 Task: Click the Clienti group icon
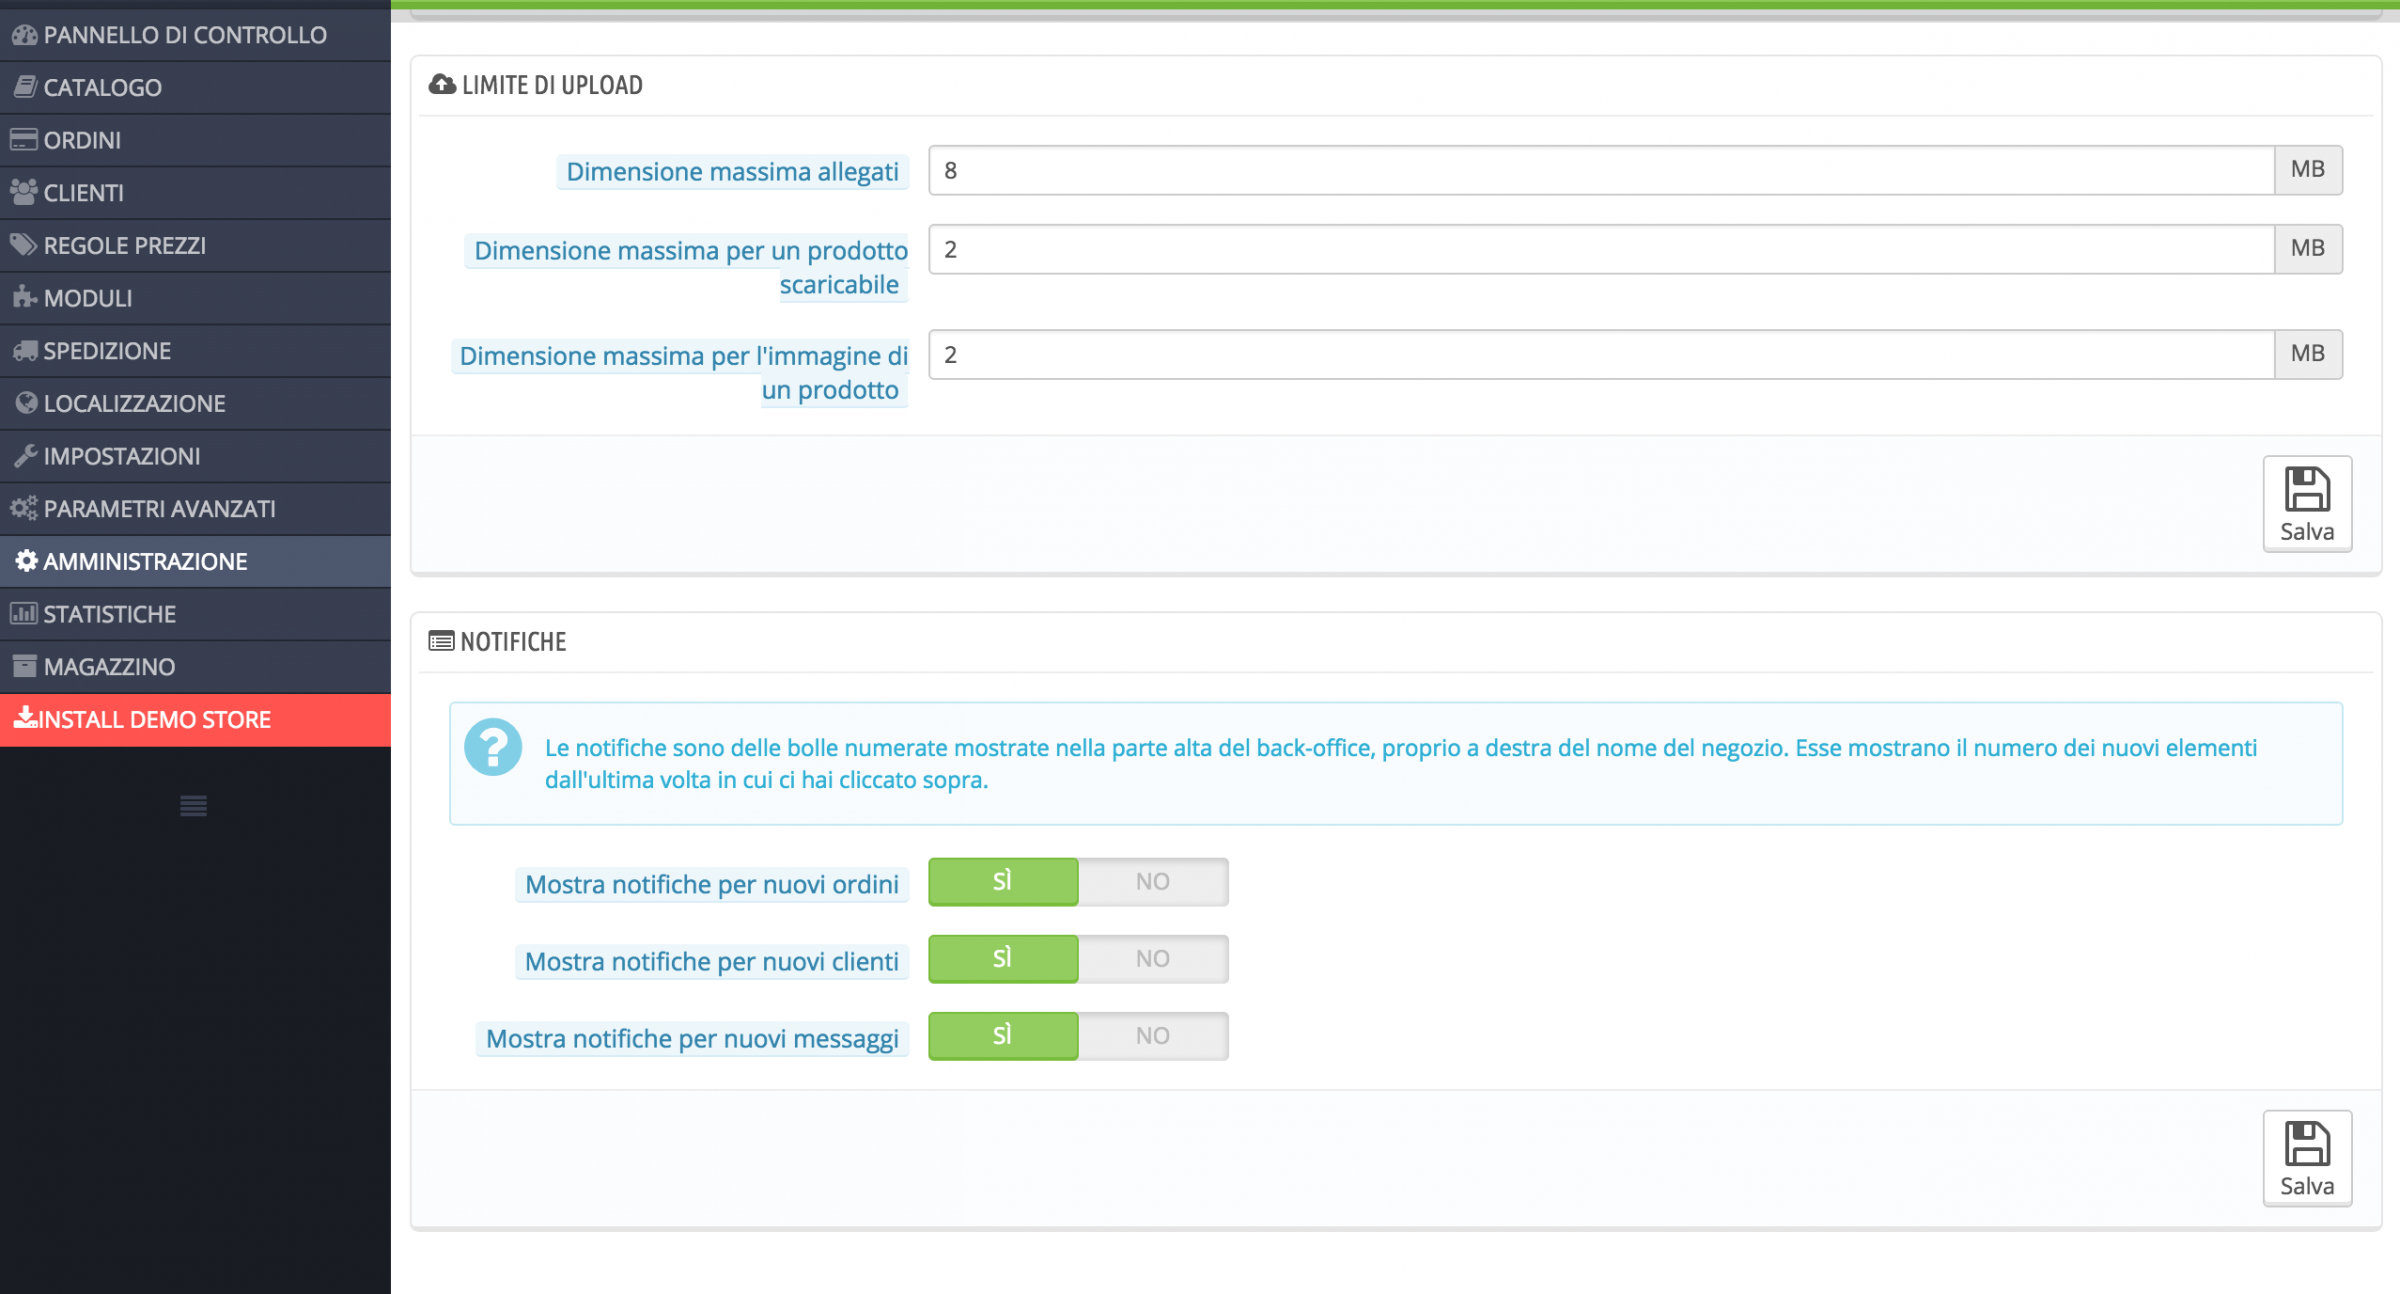(24, 192)
